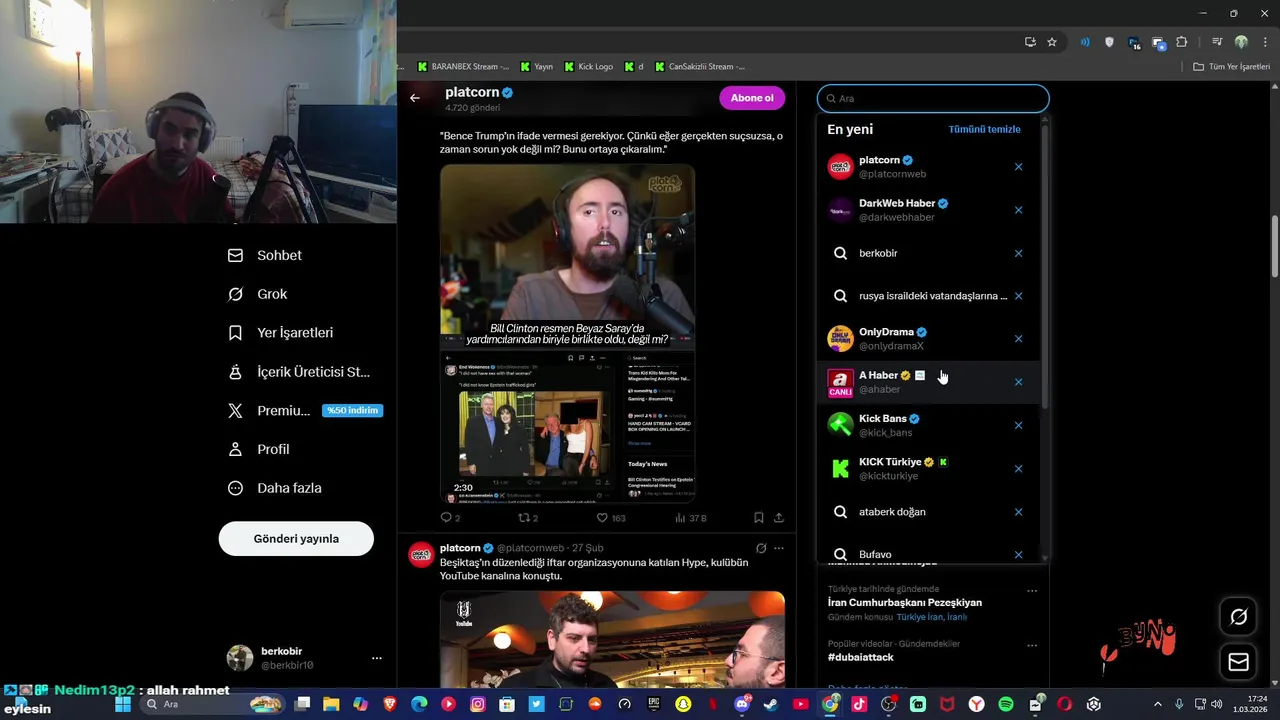
Task: Expand Daha fazla menu in sidebar
Action: point(275,488)
